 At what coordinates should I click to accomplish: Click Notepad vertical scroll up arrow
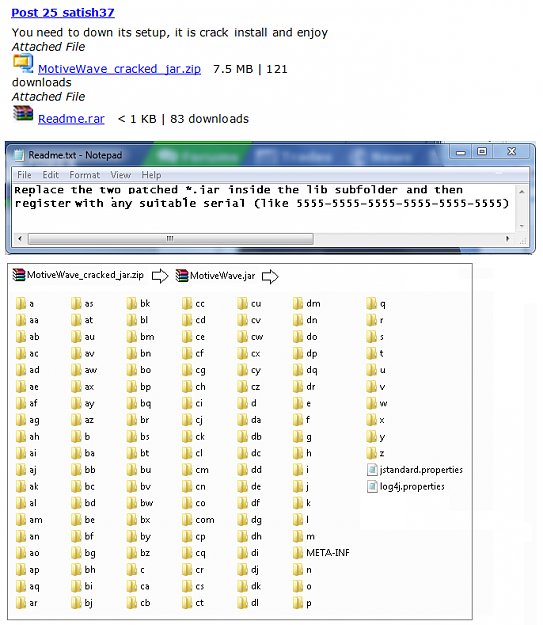[522, 192]
